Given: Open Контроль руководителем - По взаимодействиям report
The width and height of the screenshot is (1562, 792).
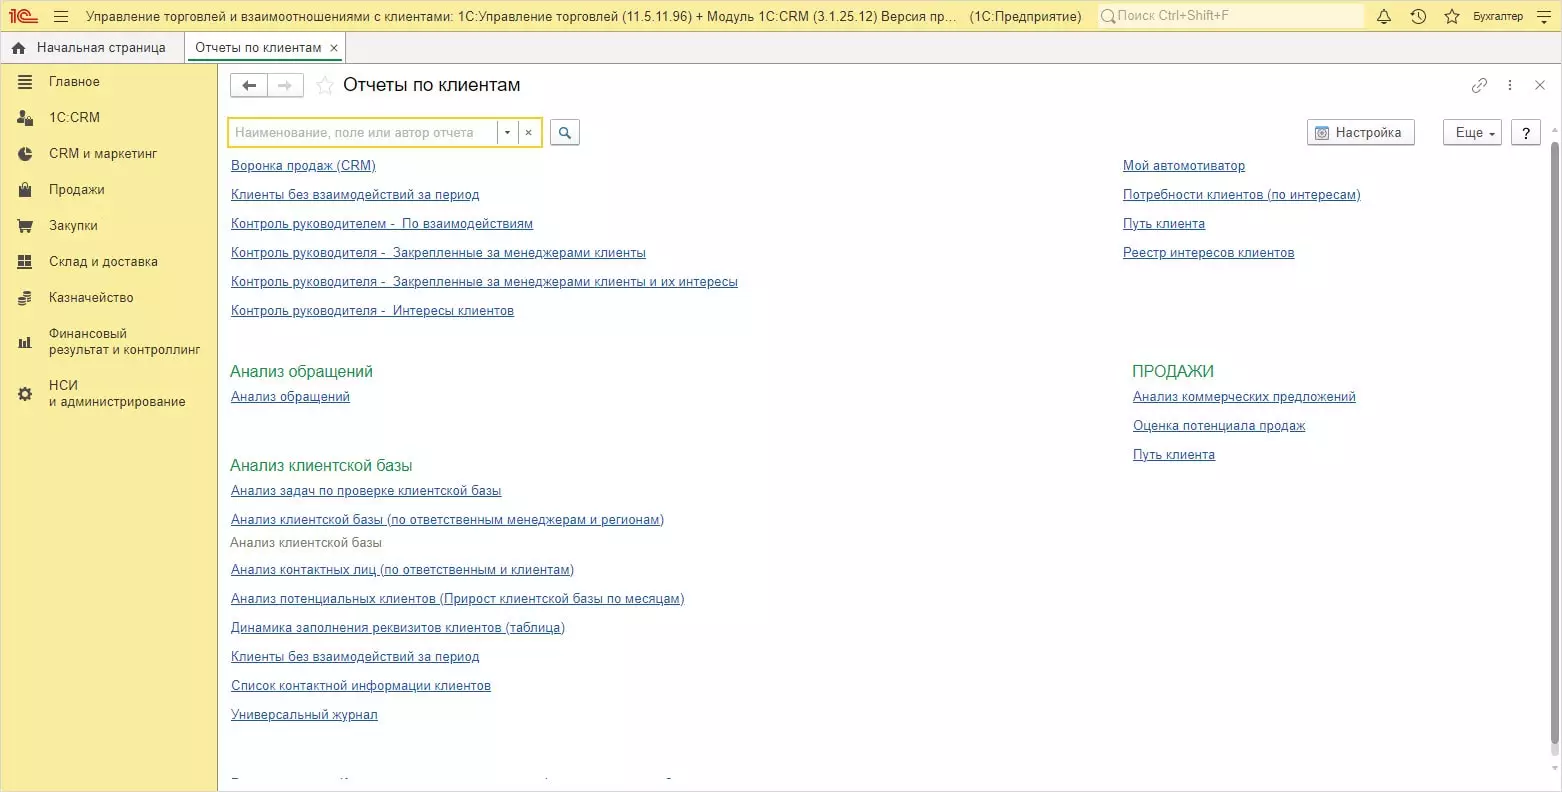Looking at the screenshot, I should 382,224.
